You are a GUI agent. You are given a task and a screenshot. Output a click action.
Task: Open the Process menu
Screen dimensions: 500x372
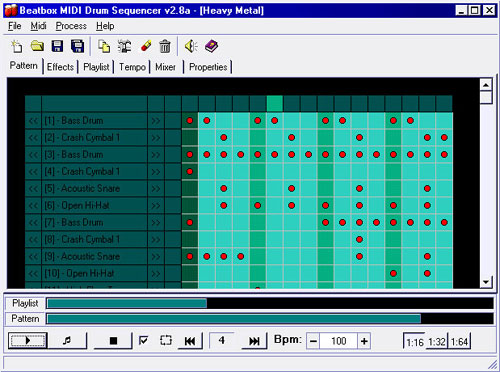(71, 26)
